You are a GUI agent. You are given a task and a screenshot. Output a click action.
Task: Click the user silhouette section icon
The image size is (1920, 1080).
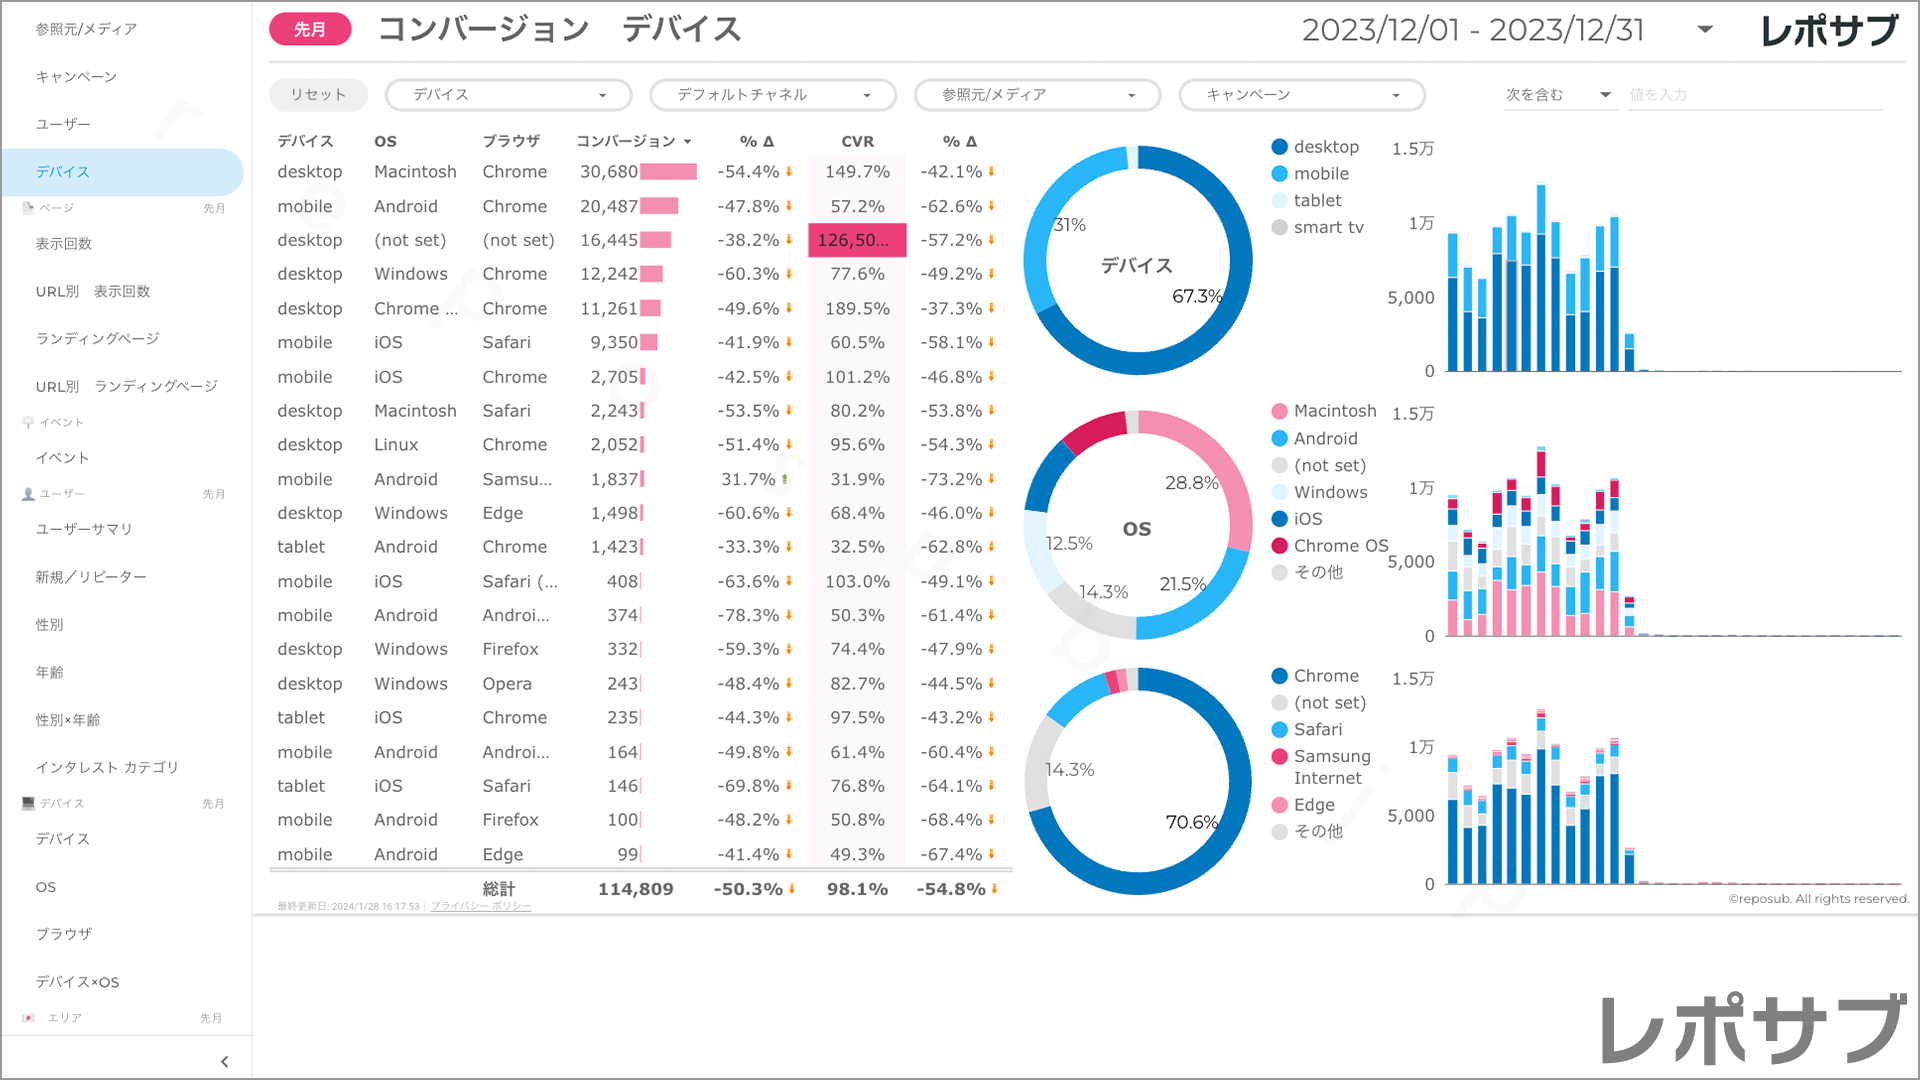(28, 494)
